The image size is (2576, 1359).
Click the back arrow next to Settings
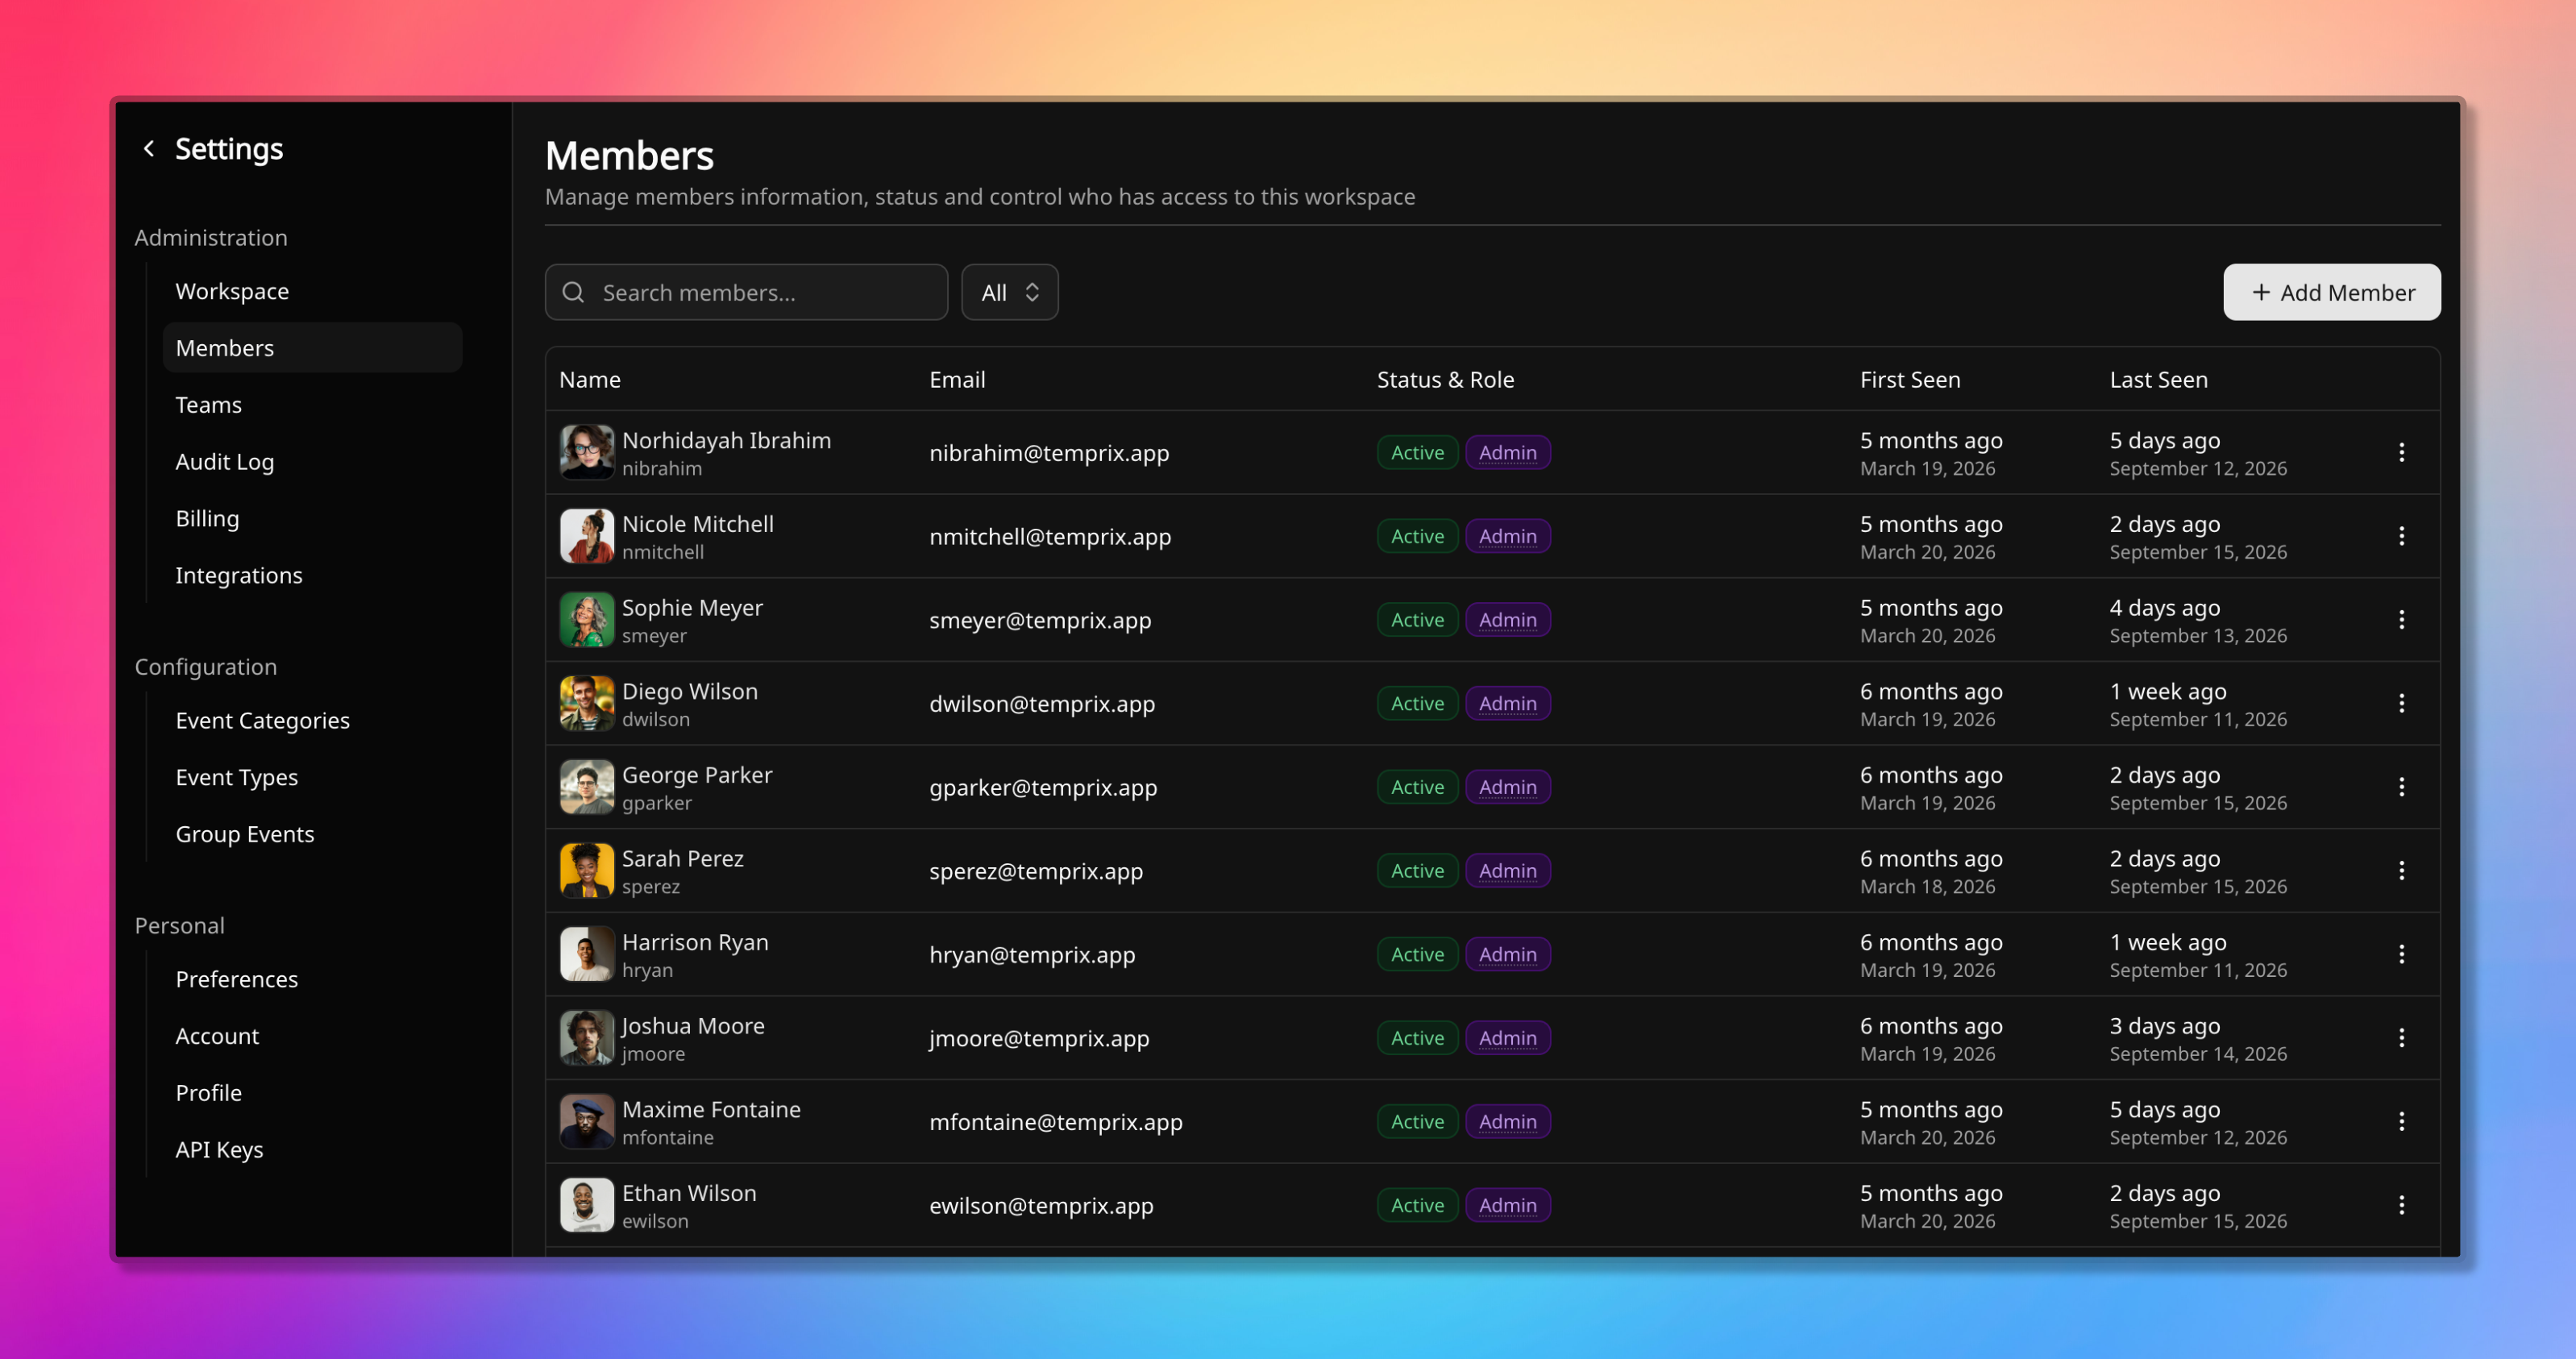coord(149,149)
